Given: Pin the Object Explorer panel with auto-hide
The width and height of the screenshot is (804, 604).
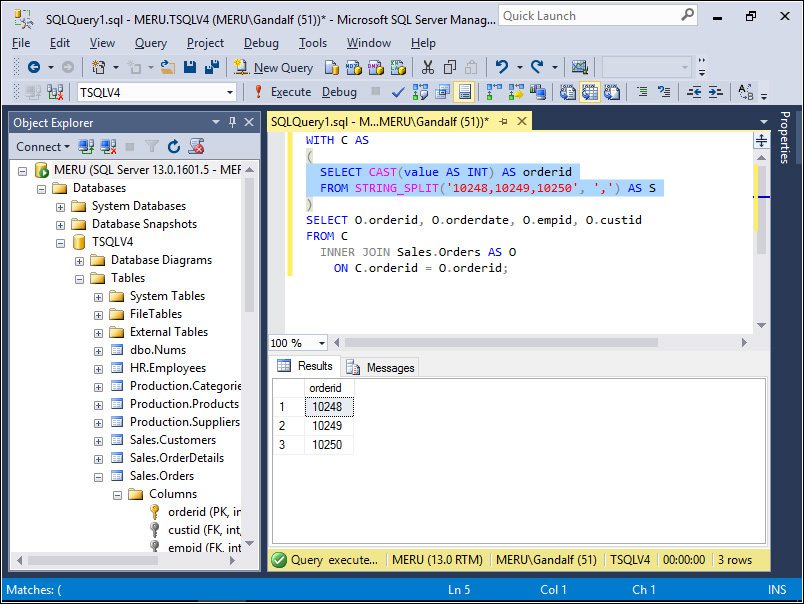Looking at the screenshot, I should 232,122.
